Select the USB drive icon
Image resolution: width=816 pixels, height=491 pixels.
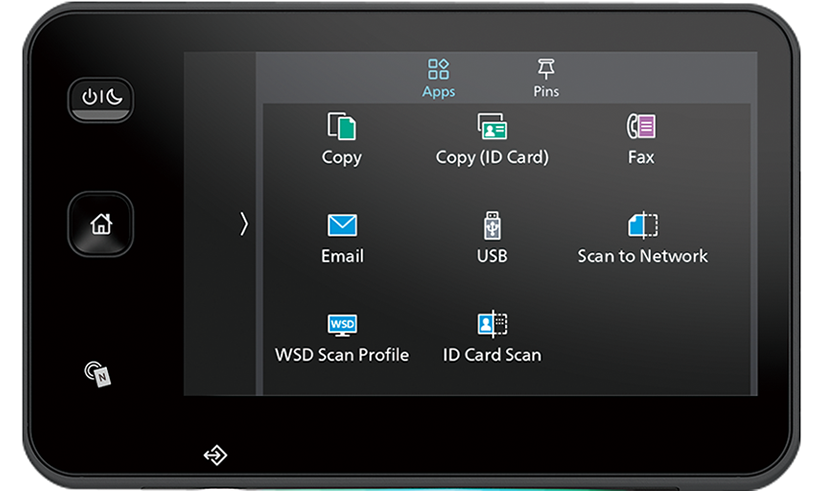click(492, 226)
